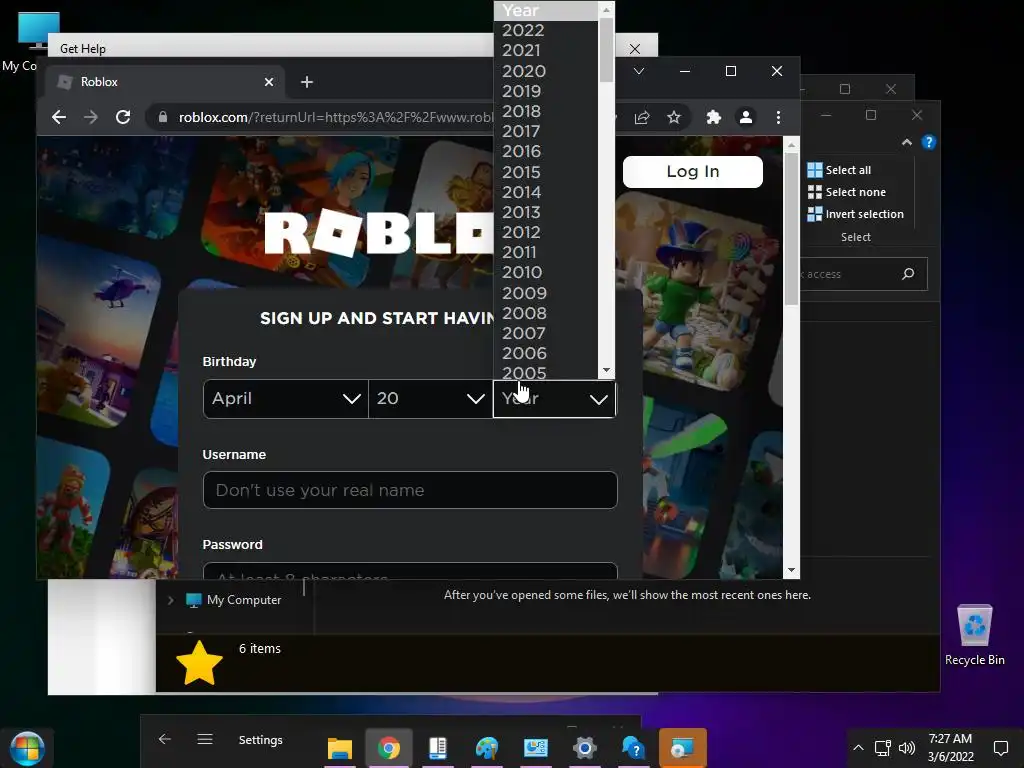Viewport: 1024px width, 768px height.
Task: Click the year list scroll down arrow
Action: click(x=606, y=370)
